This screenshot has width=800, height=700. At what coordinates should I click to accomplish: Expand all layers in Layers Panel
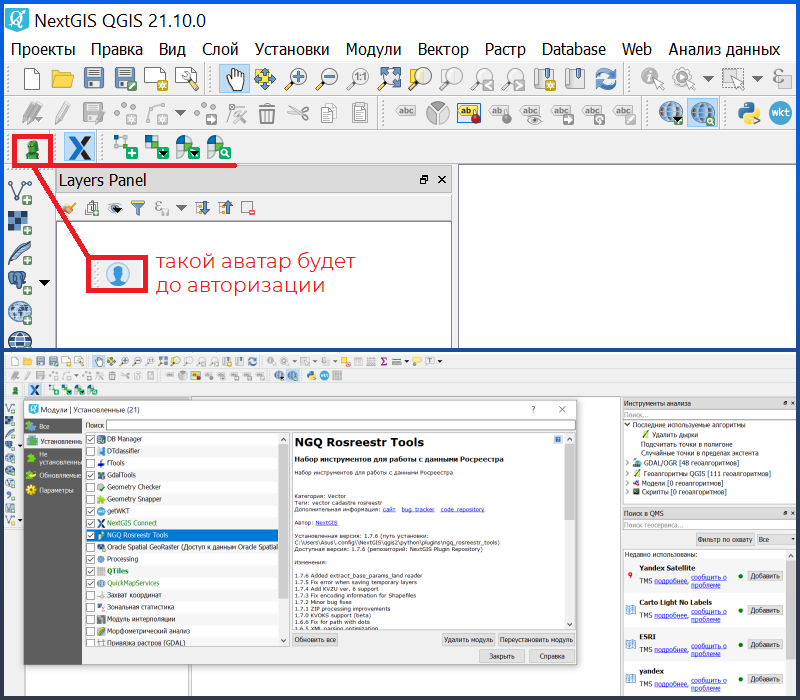[x=203, y=208]
